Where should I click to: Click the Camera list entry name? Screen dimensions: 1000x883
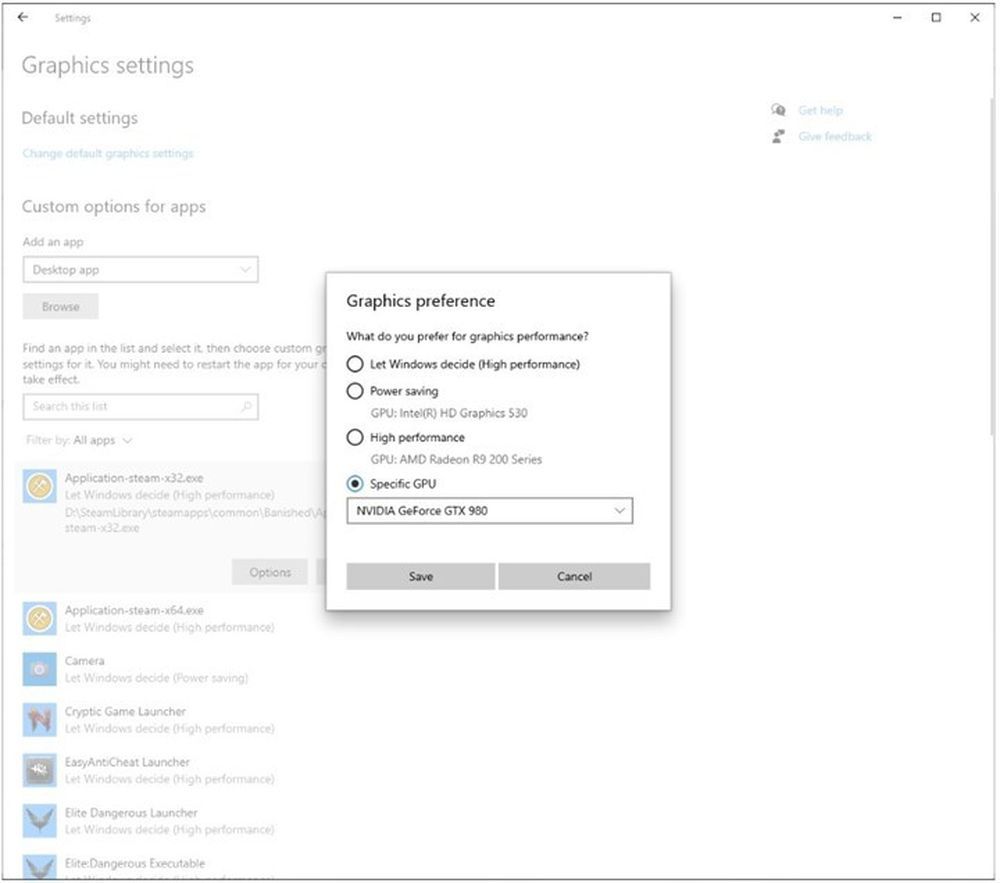84,661
